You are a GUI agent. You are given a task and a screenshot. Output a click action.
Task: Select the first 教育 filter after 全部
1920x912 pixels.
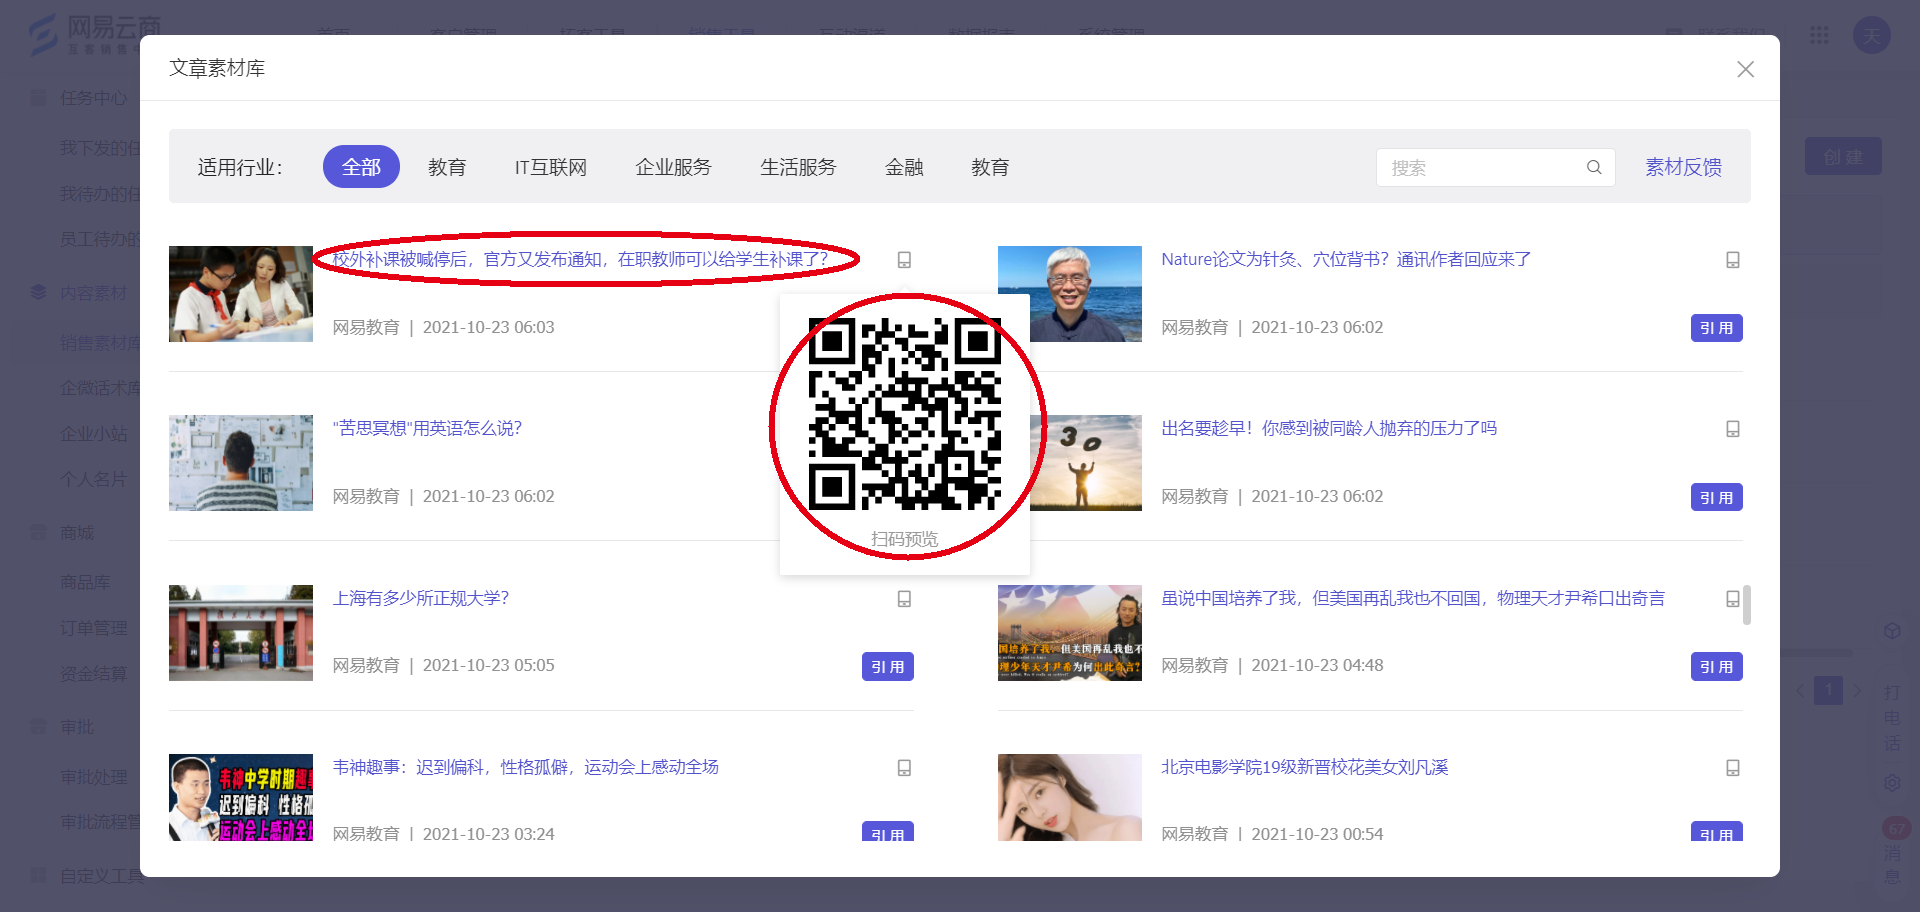pyautogui.click(x=447, y=168)
